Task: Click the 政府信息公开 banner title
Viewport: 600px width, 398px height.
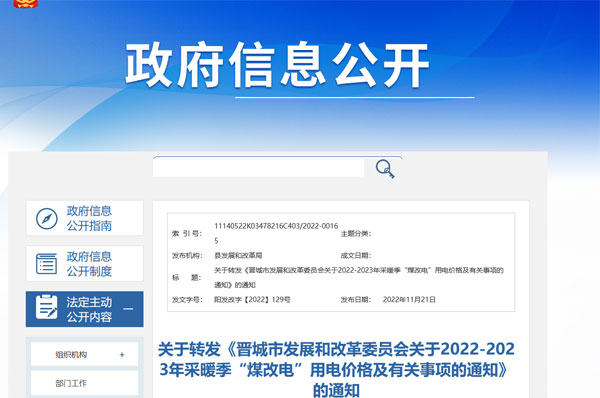Action: click(x=277, y=65)
